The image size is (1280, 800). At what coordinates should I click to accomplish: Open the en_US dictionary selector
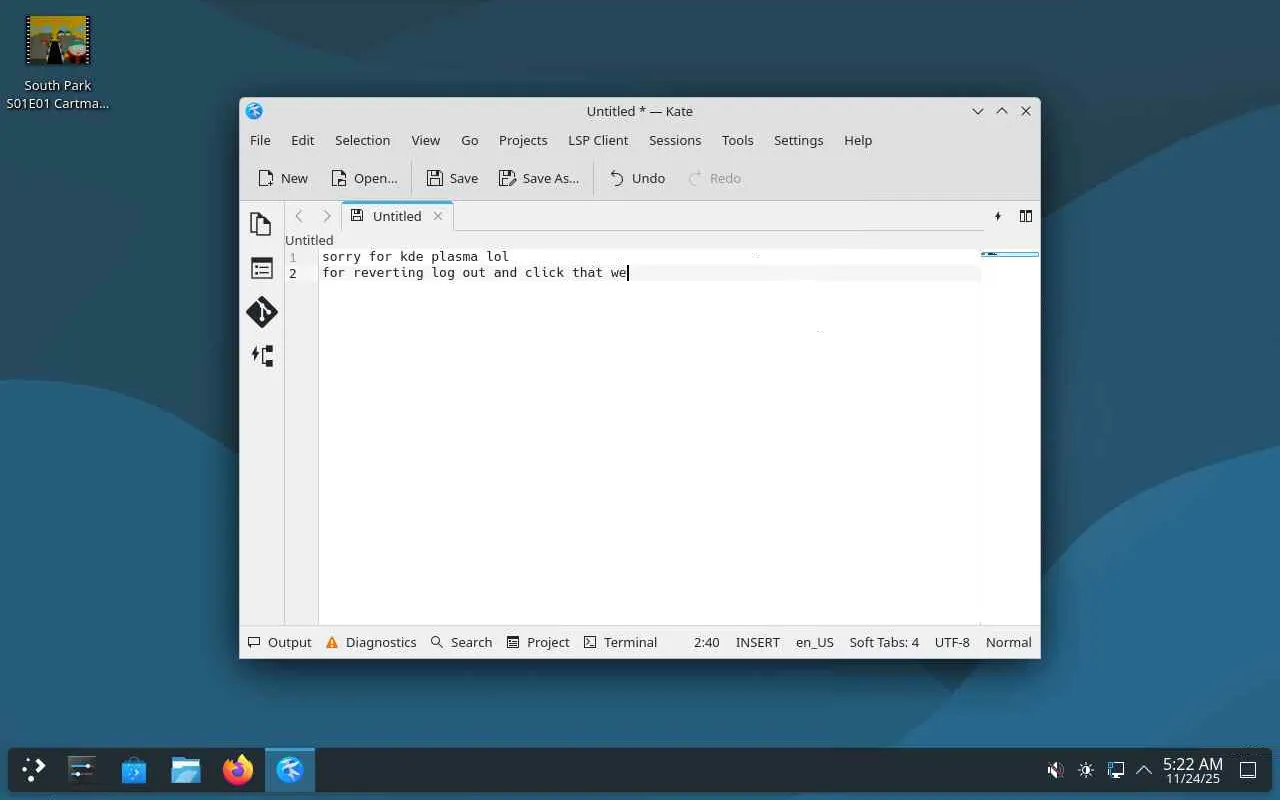(814, 642)
